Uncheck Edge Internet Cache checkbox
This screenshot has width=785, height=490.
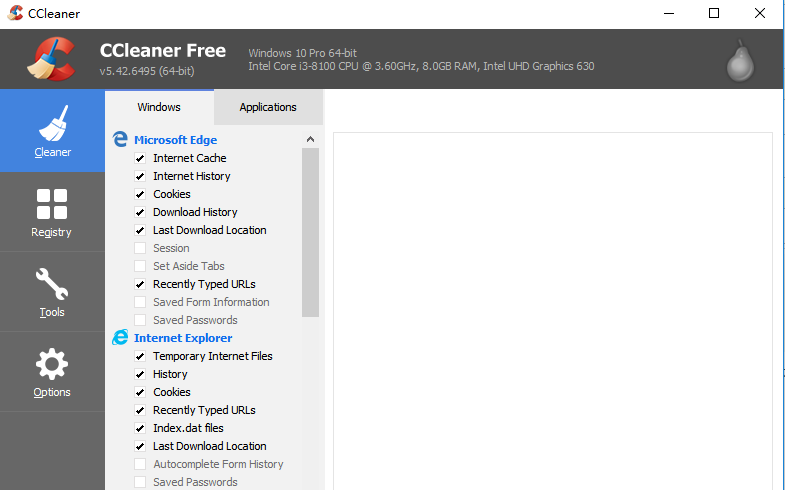(x=140, y=158)
